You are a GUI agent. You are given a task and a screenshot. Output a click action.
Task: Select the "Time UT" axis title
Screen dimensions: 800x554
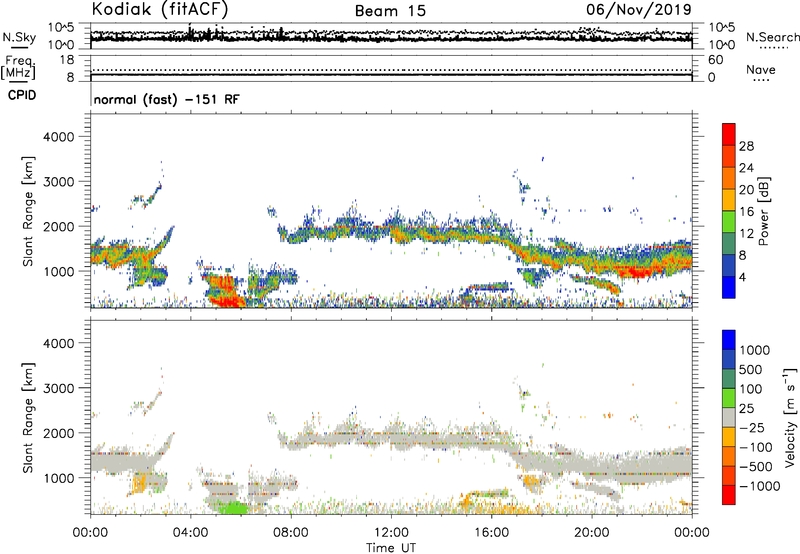pyautogui.click(x=391, y=547)
